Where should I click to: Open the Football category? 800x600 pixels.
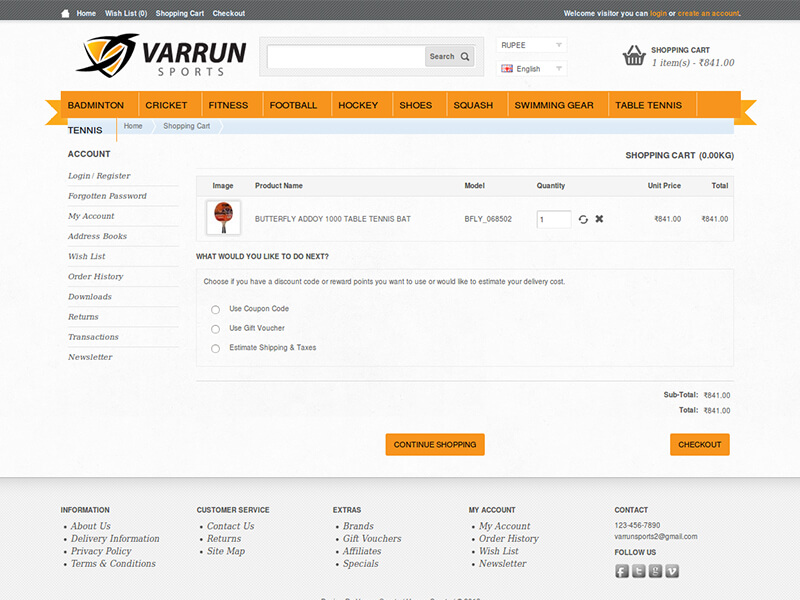(293, 105)
